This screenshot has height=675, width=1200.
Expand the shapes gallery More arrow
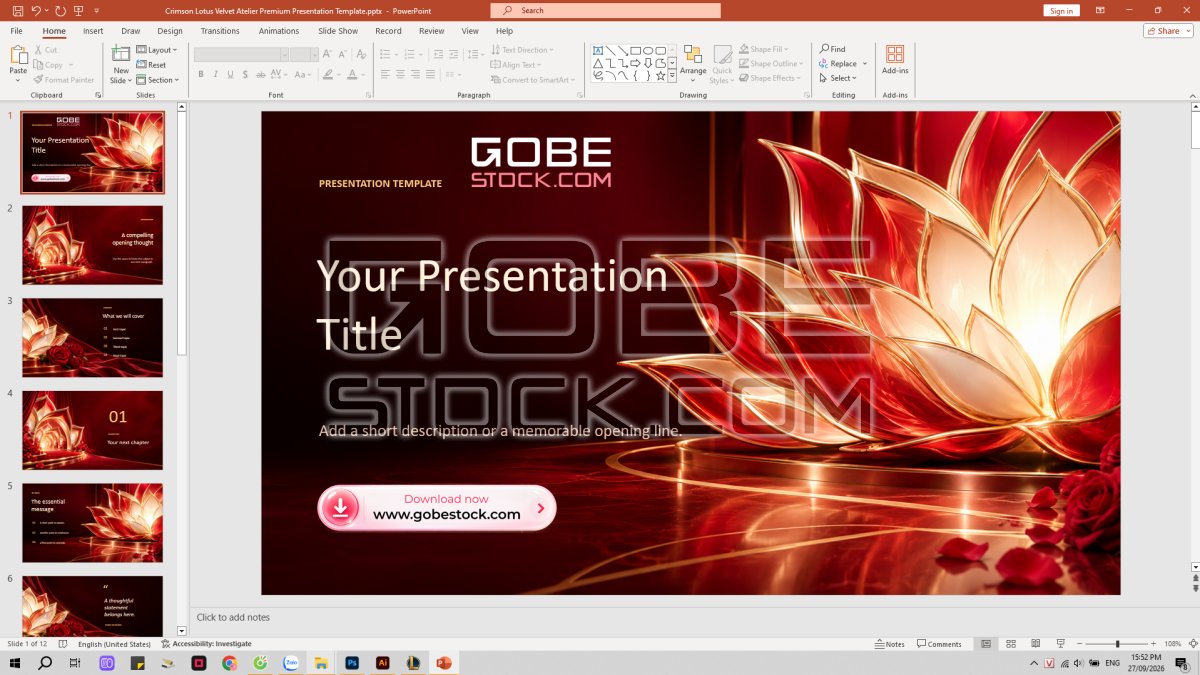pos(673,77)
